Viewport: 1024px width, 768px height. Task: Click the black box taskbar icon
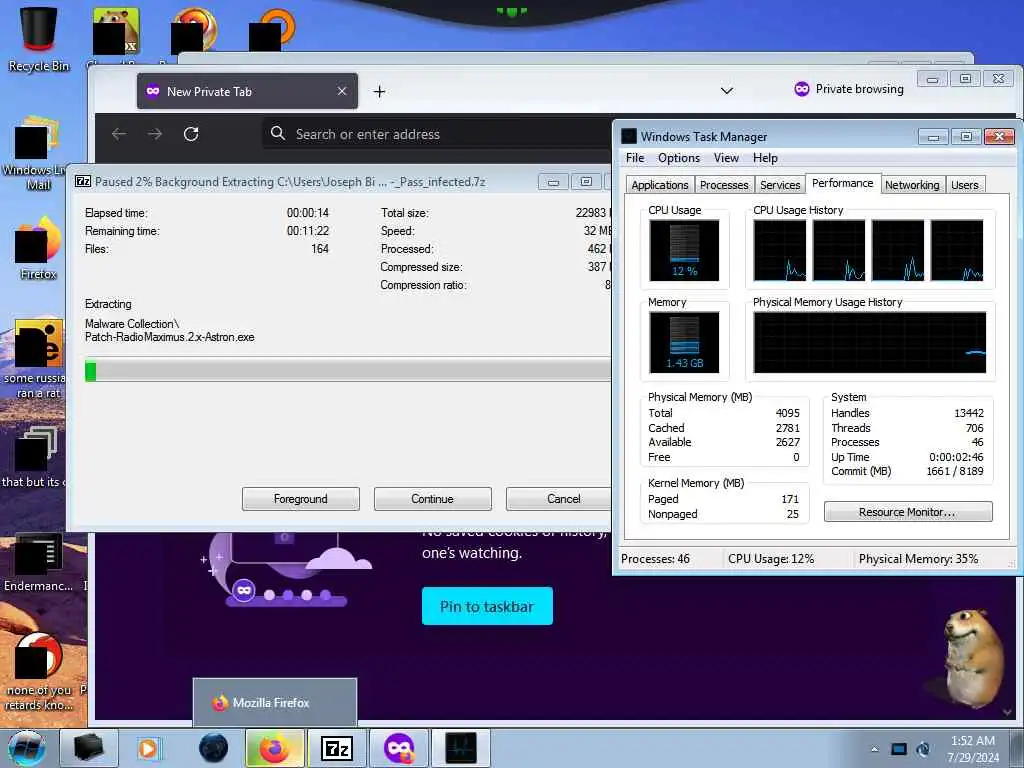coord(89,748)
